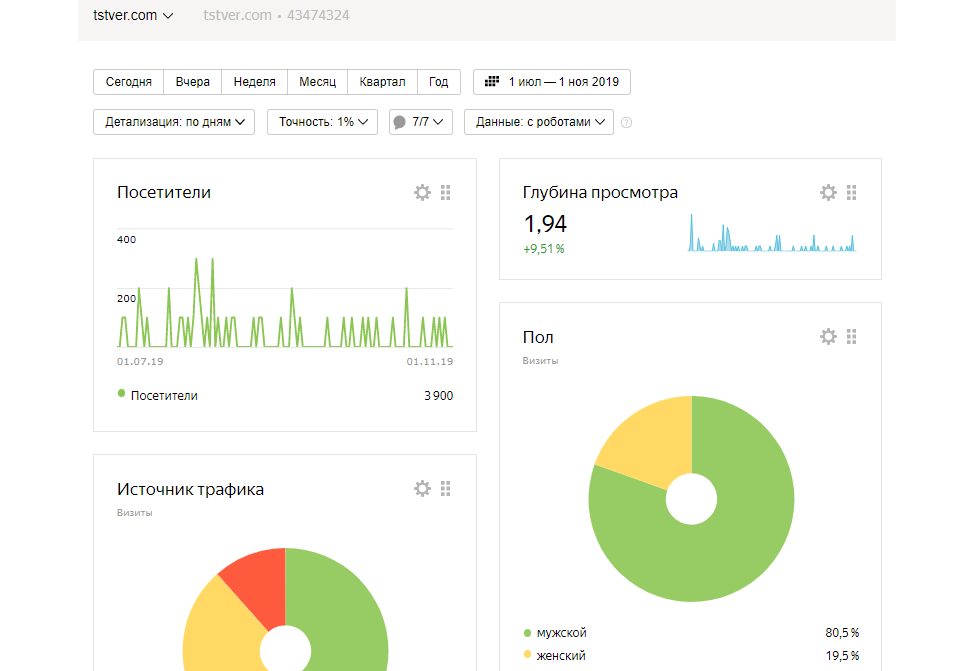Viewport: 964px width, 671px height.
Task: Open settings gear of Источник трафика widget
Action: pos(422,488)
